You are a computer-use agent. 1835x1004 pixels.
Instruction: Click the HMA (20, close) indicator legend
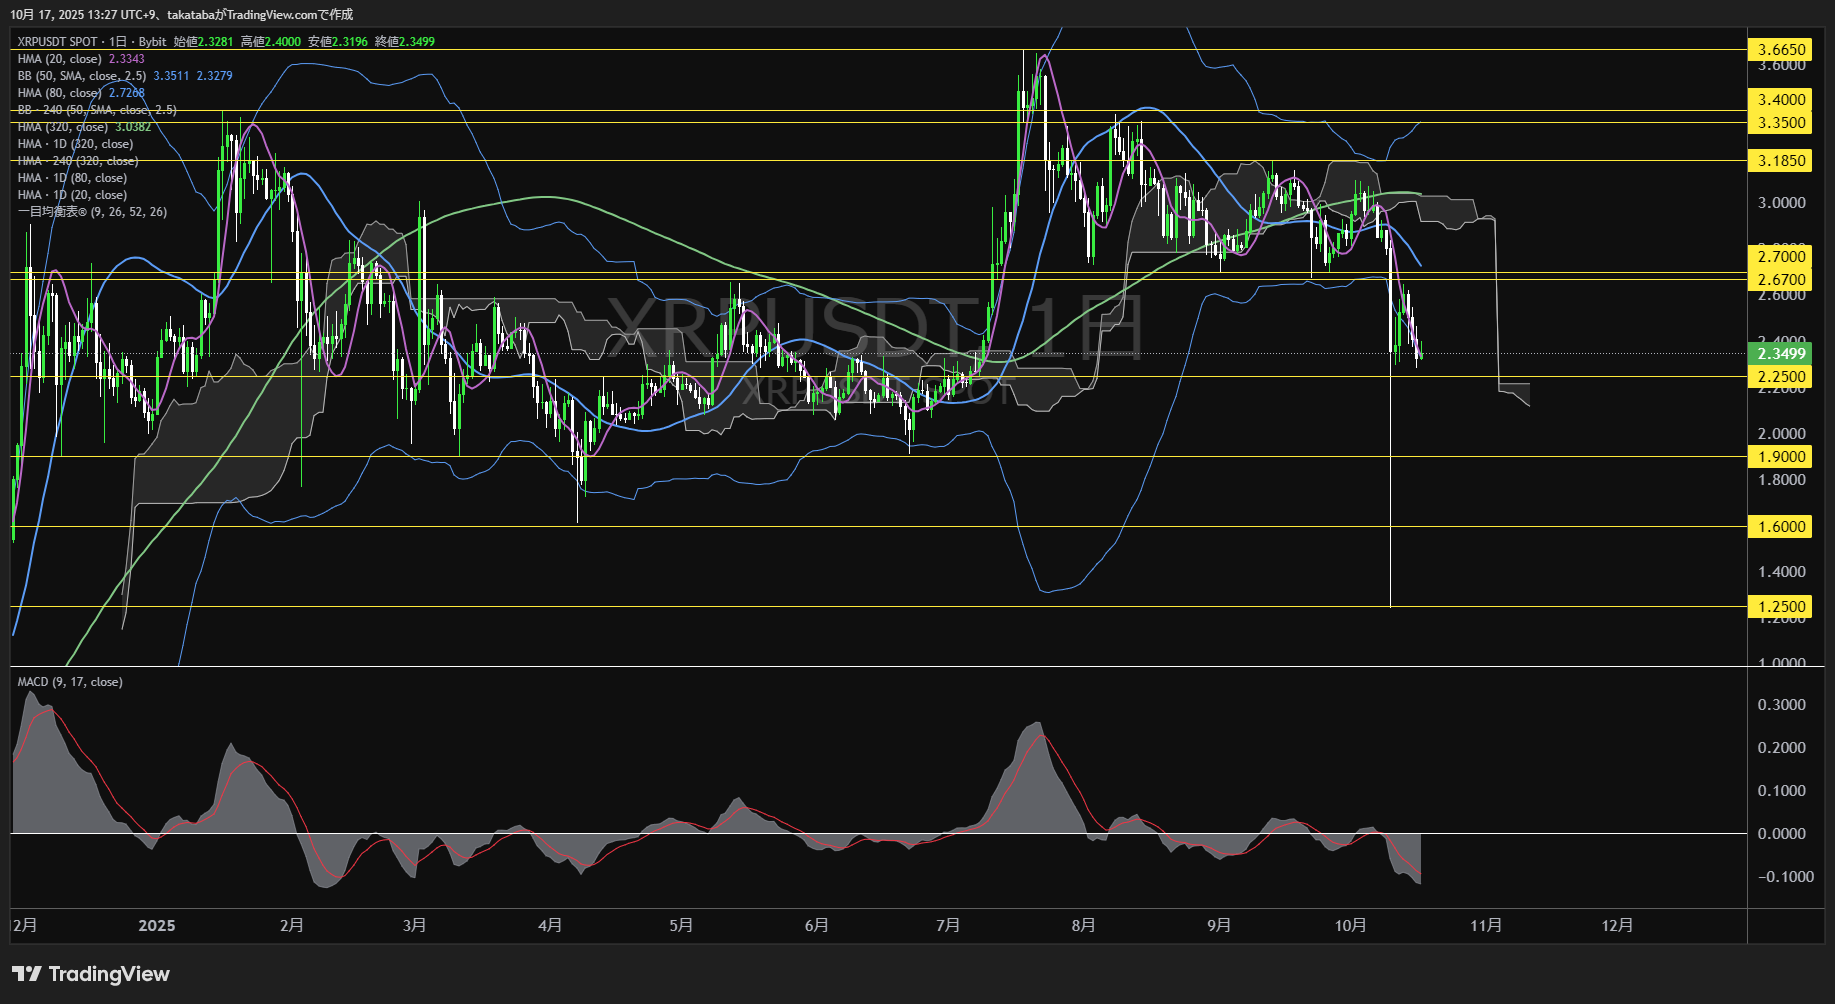[x=60, y=59]
